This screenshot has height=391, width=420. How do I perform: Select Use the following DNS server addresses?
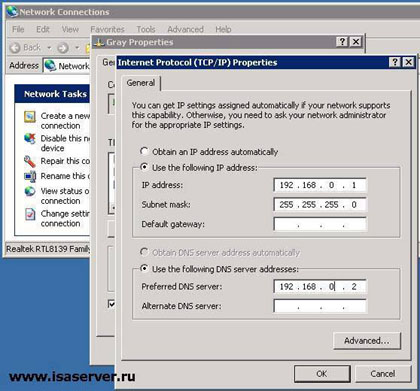point(144,268)
